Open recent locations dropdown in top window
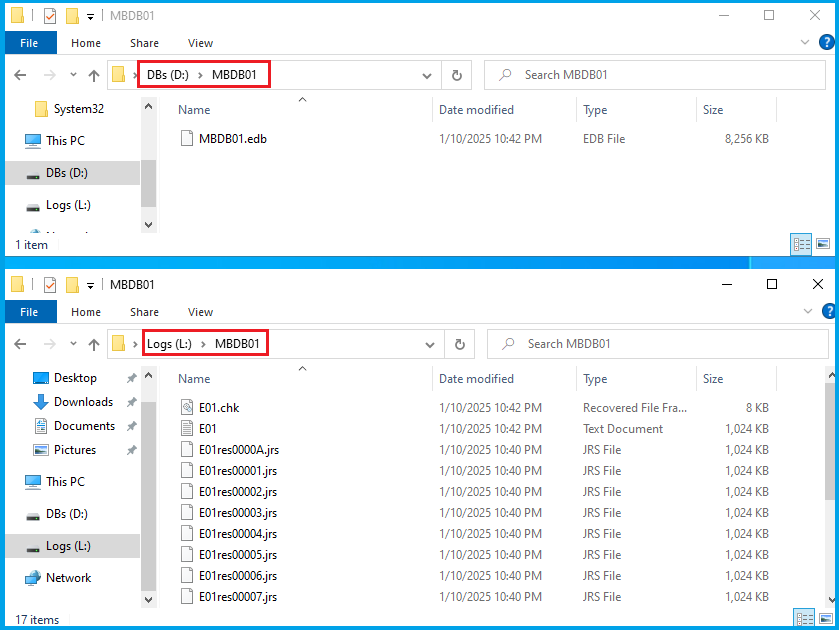Image resolution: width=839 pixels, height=630 pixels. 73,75
